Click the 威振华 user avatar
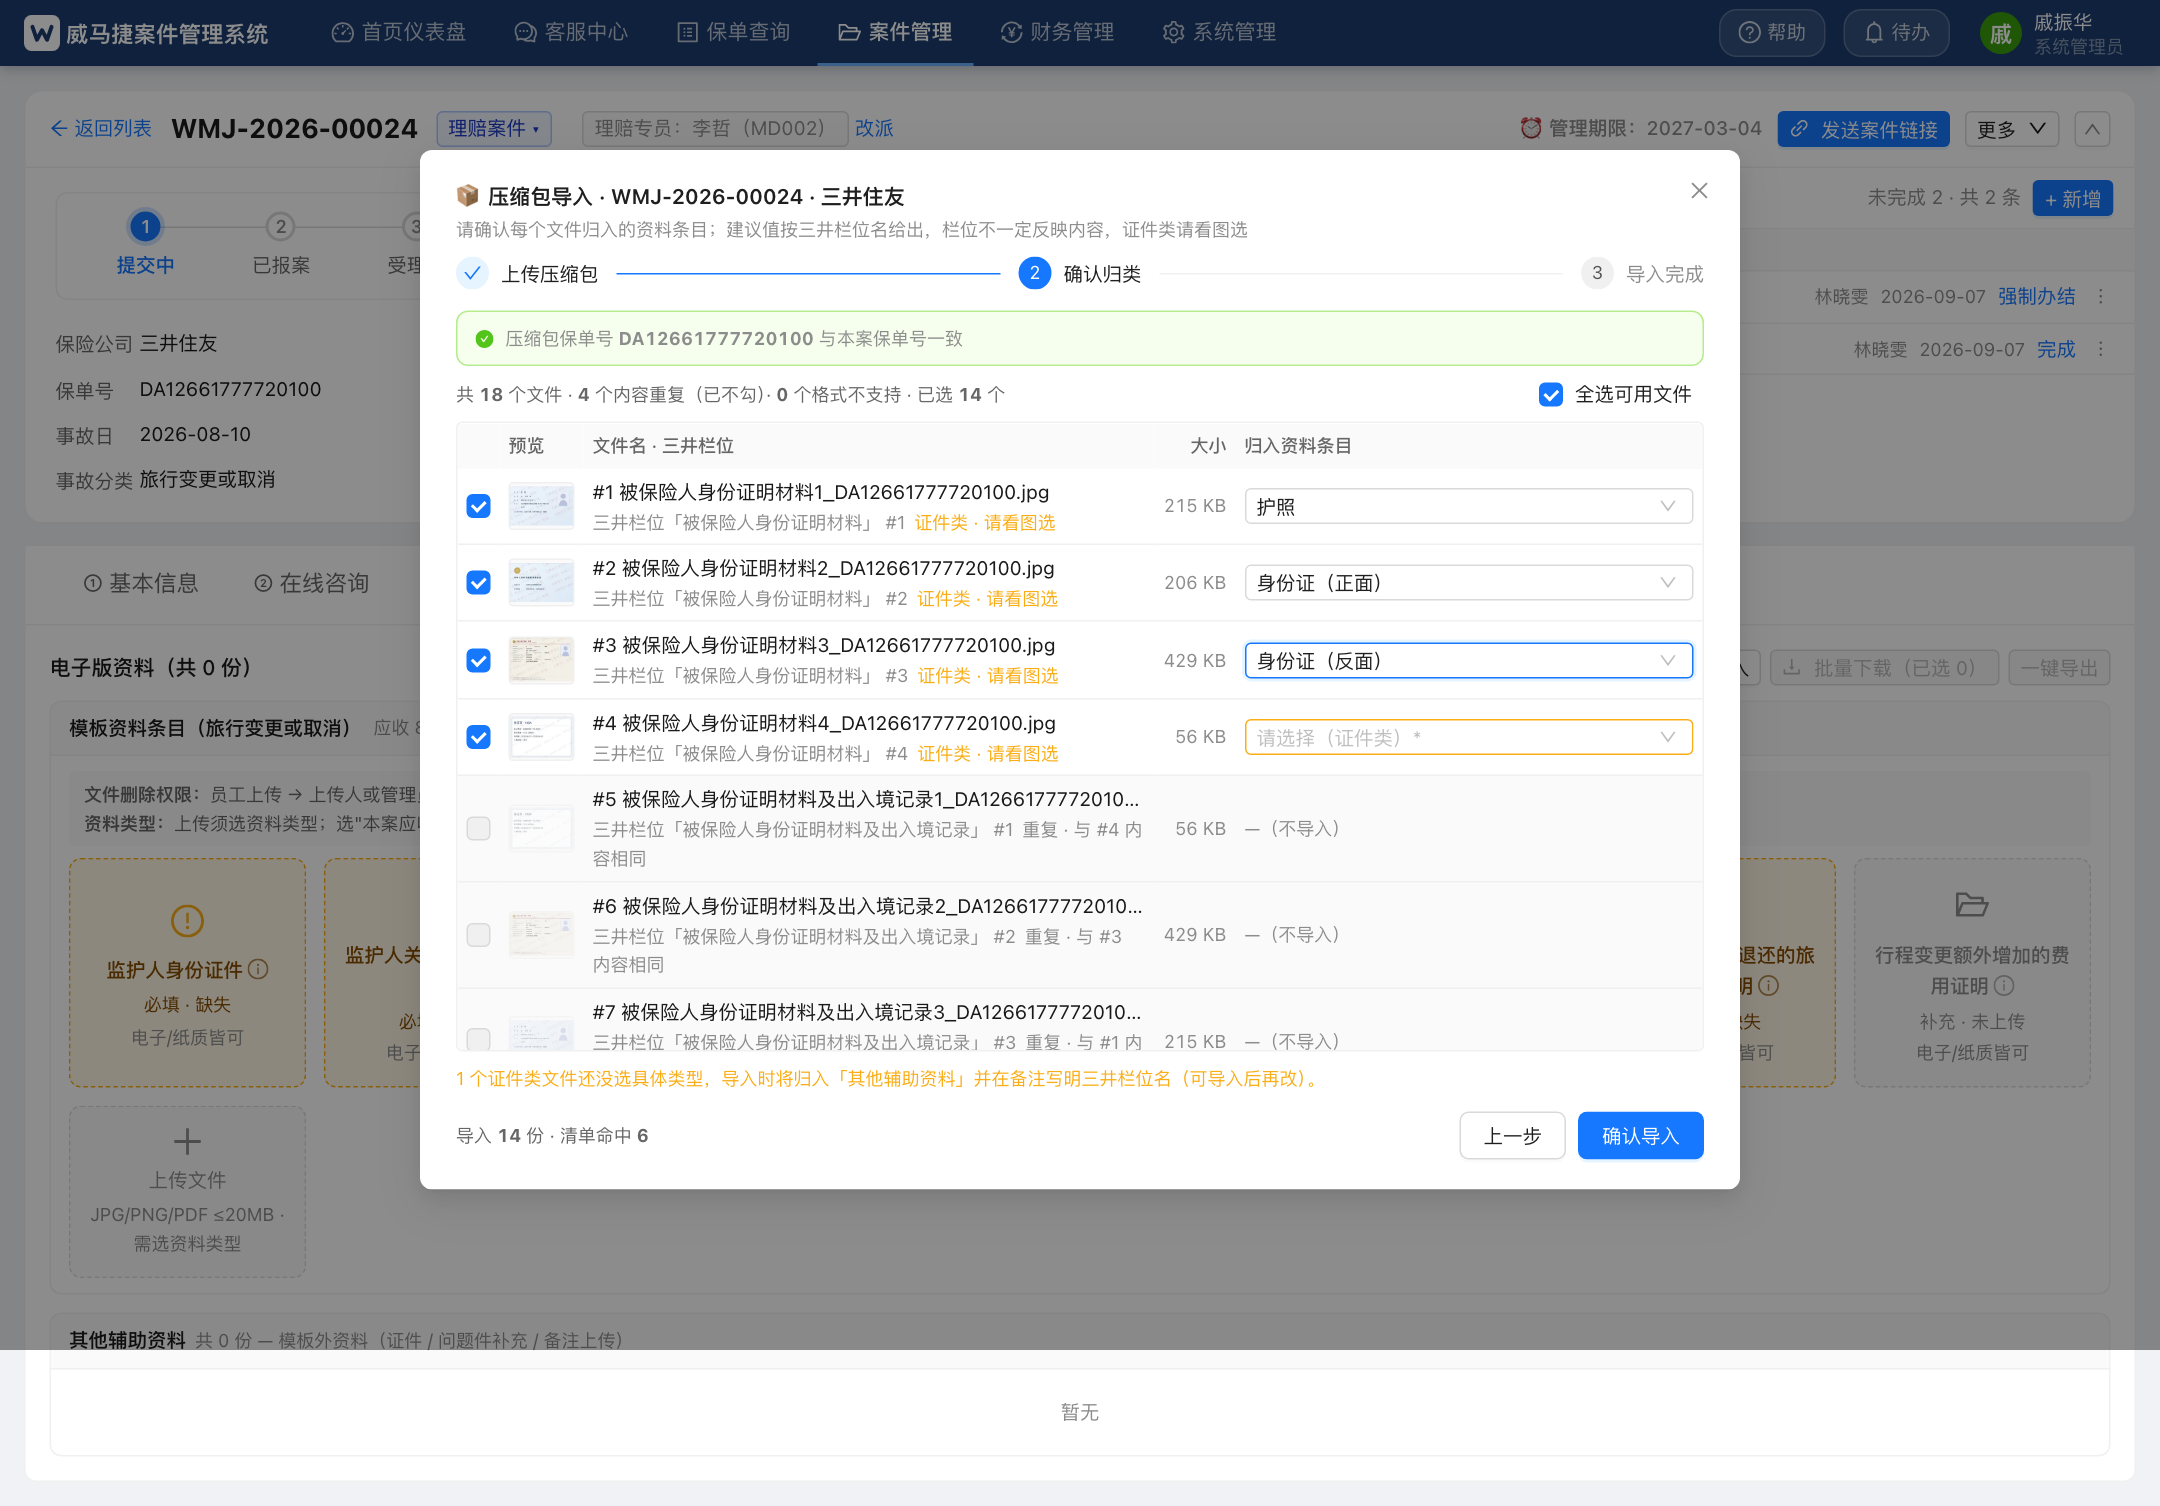 pyautogui.click(x=2000, y=34)
